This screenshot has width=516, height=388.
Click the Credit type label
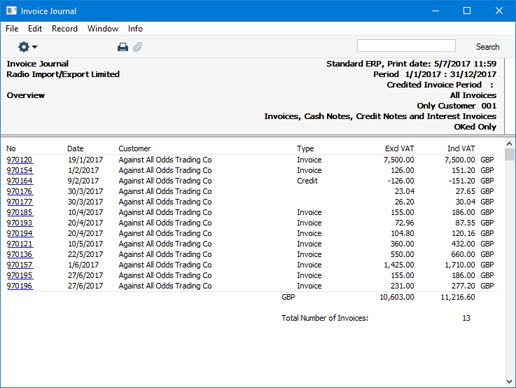pyautogui.click(x=307, y=181)
